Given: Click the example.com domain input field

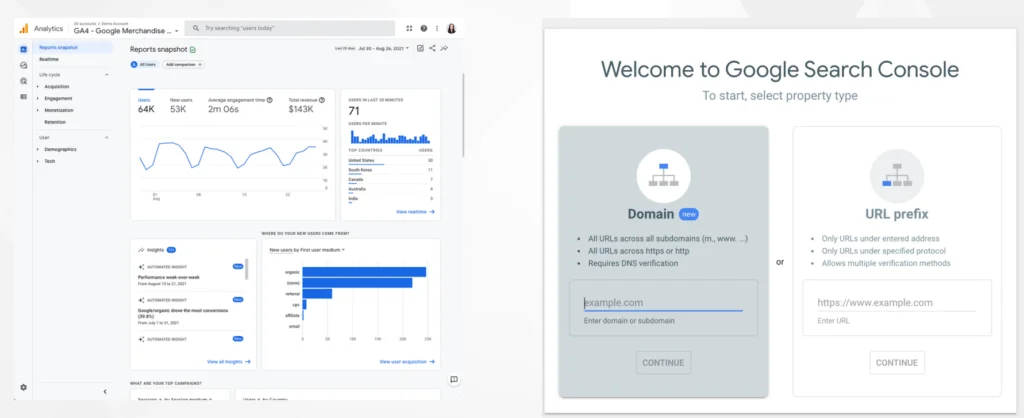Looking at the screenshot, I should pyautogui.click(x=663, y=302).
